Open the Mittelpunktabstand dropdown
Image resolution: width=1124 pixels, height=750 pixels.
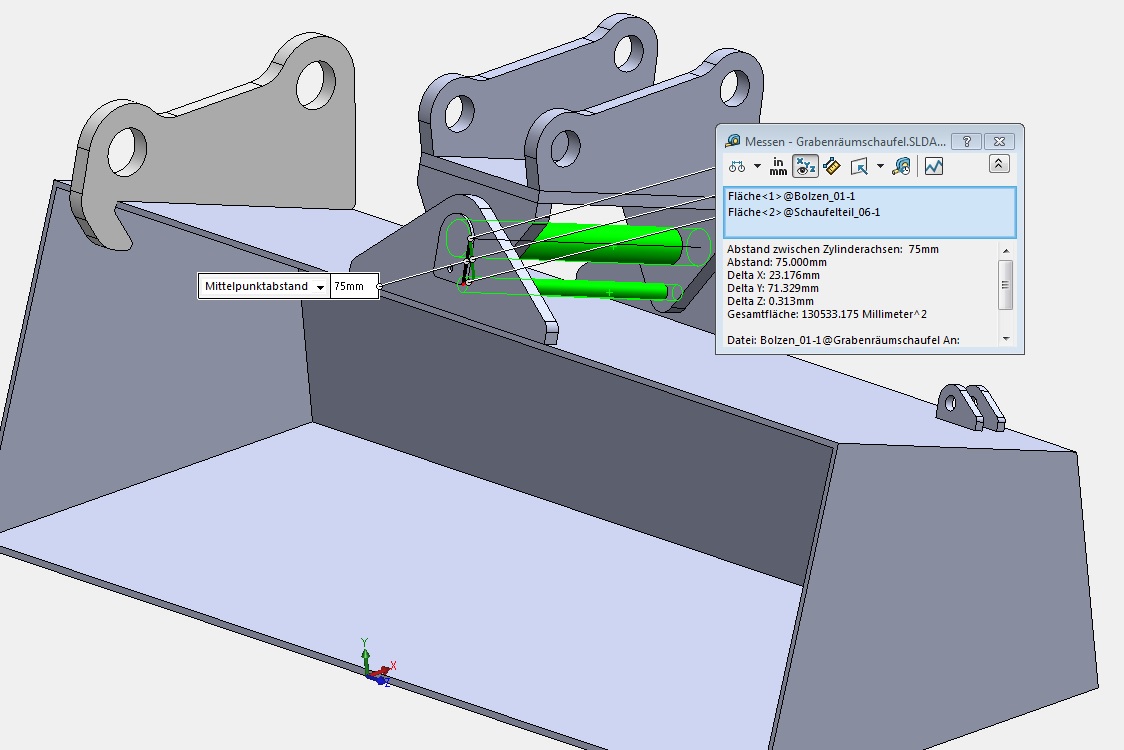[320, 287]
